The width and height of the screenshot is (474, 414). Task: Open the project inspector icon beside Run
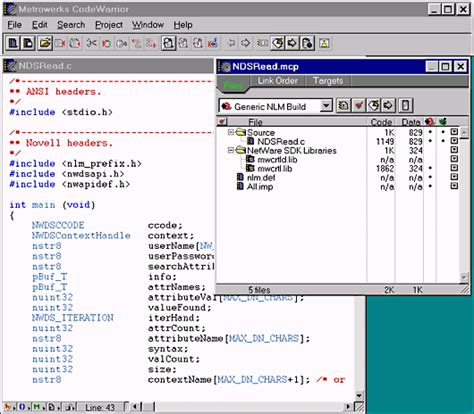(x=405, y=106)
